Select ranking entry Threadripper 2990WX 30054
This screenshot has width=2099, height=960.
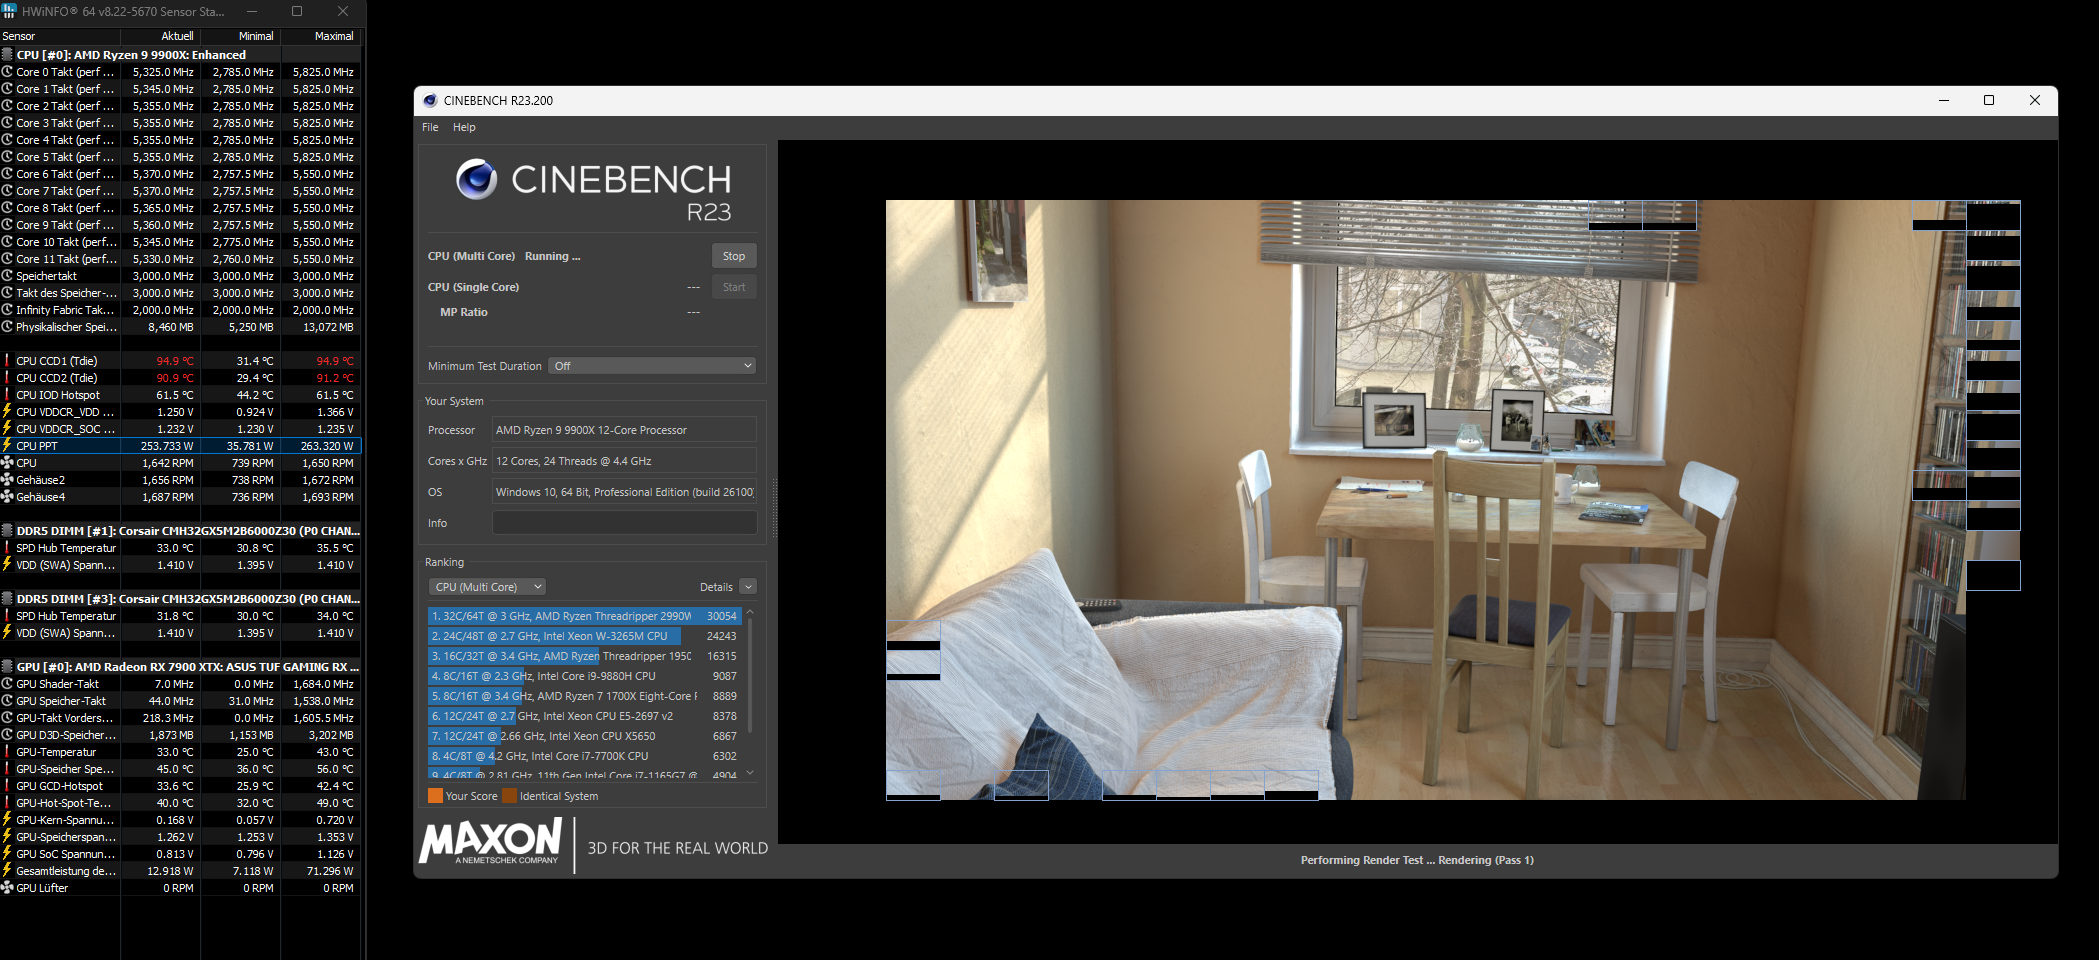click(x=584, y=616)
